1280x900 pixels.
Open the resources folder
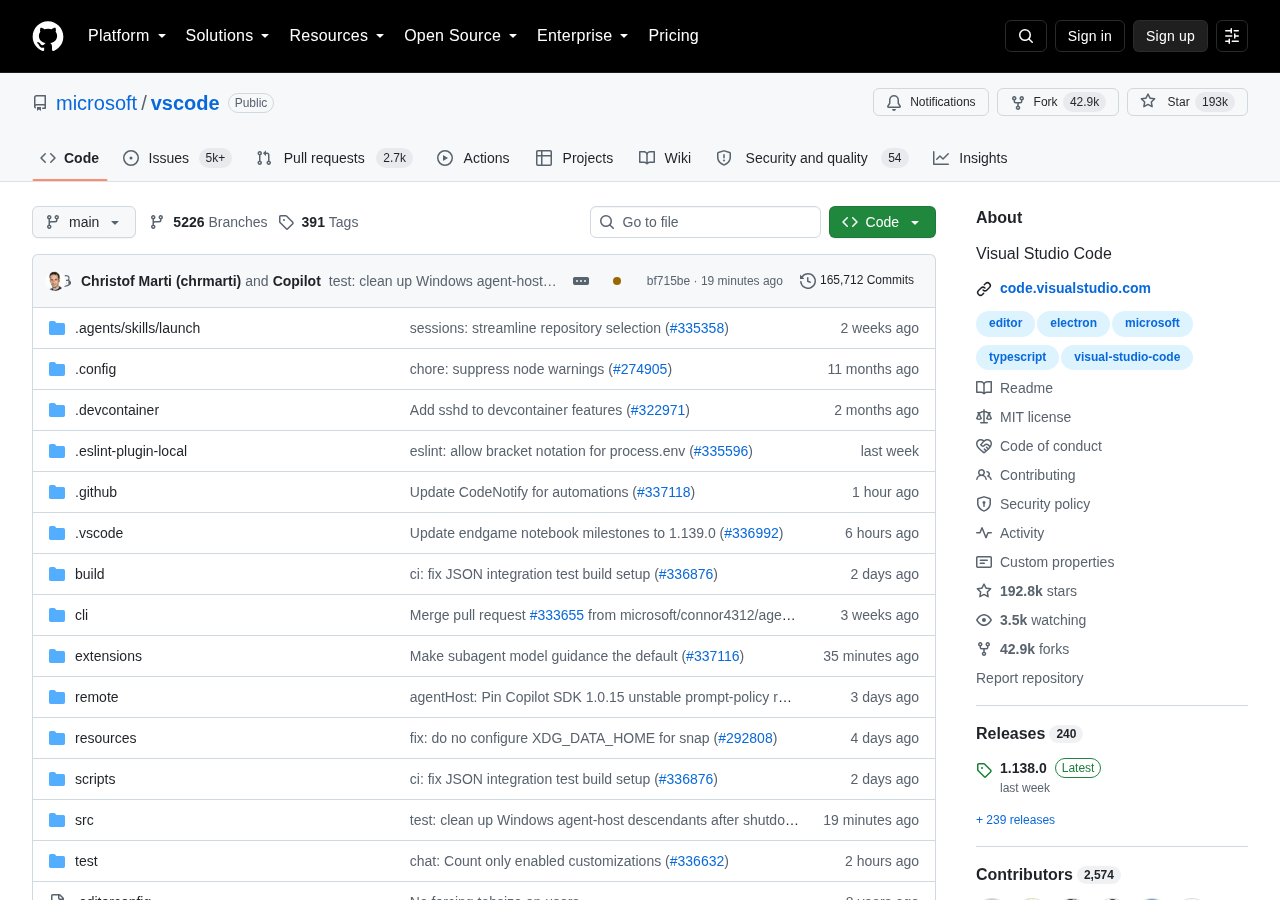pyautogui.click(x=106, y=738)
